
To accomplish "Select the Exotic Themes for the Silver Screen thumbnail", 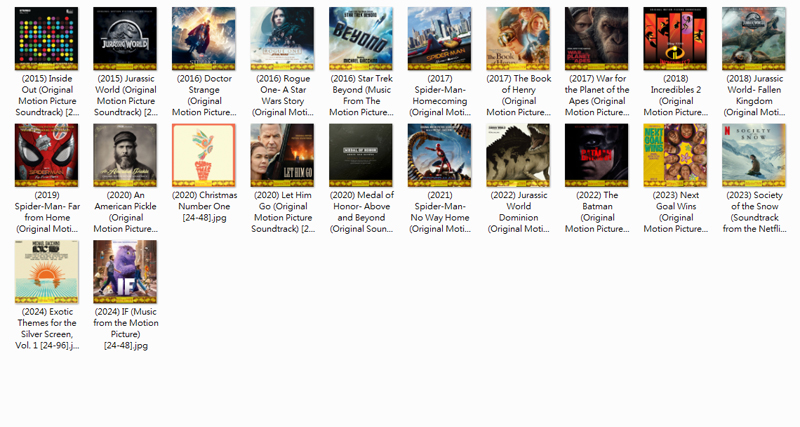I will point(46,272).
